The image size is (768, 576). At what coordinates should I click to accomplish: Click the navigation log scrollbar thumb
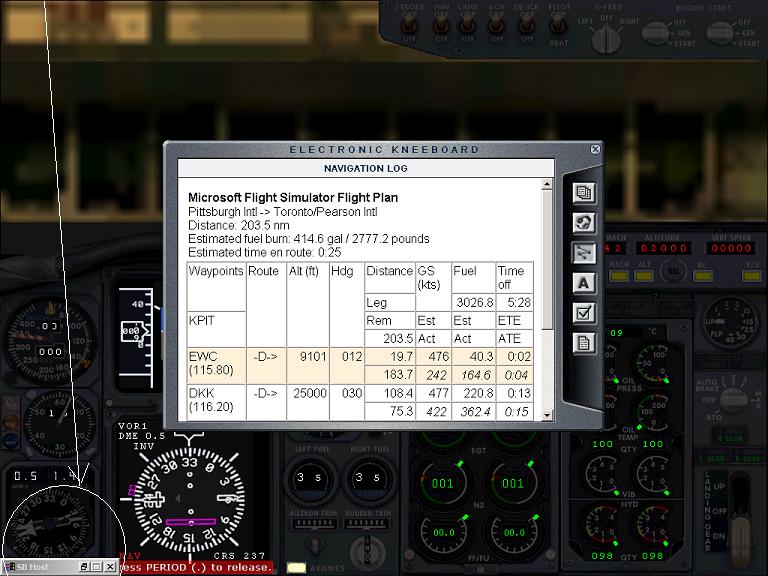pos(547,260)
